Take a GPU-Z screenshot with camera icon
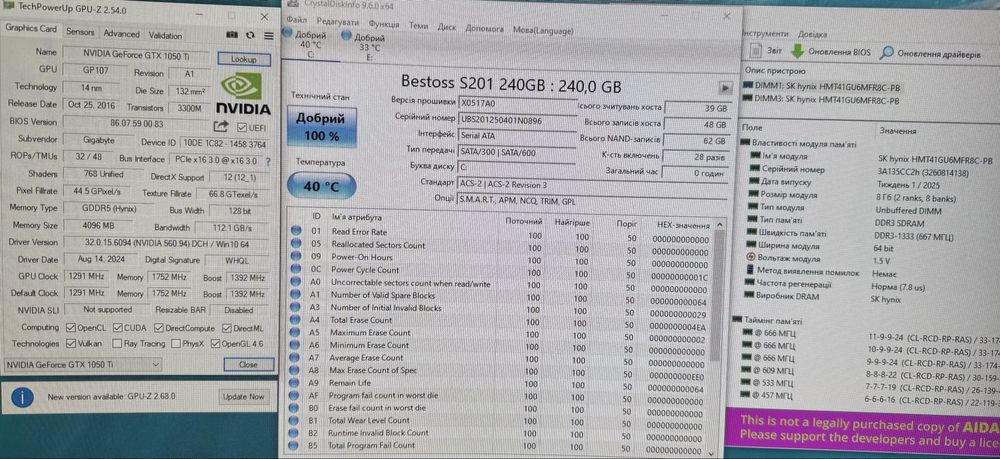 point(233,36)
